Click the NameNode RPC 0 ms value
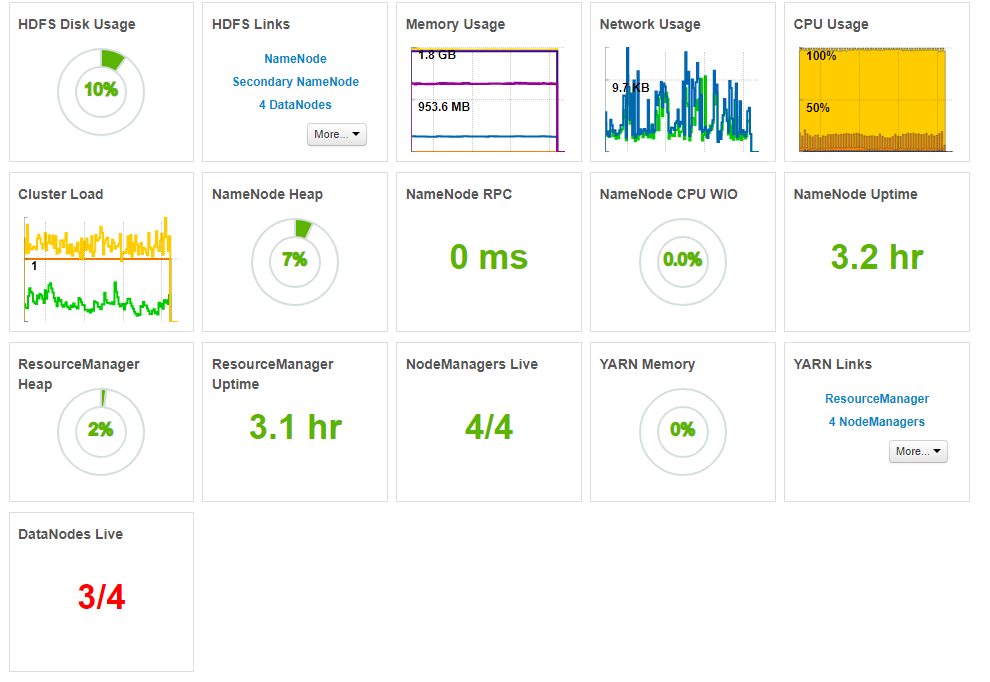990x682 pixels. click(x=489, y=257)
